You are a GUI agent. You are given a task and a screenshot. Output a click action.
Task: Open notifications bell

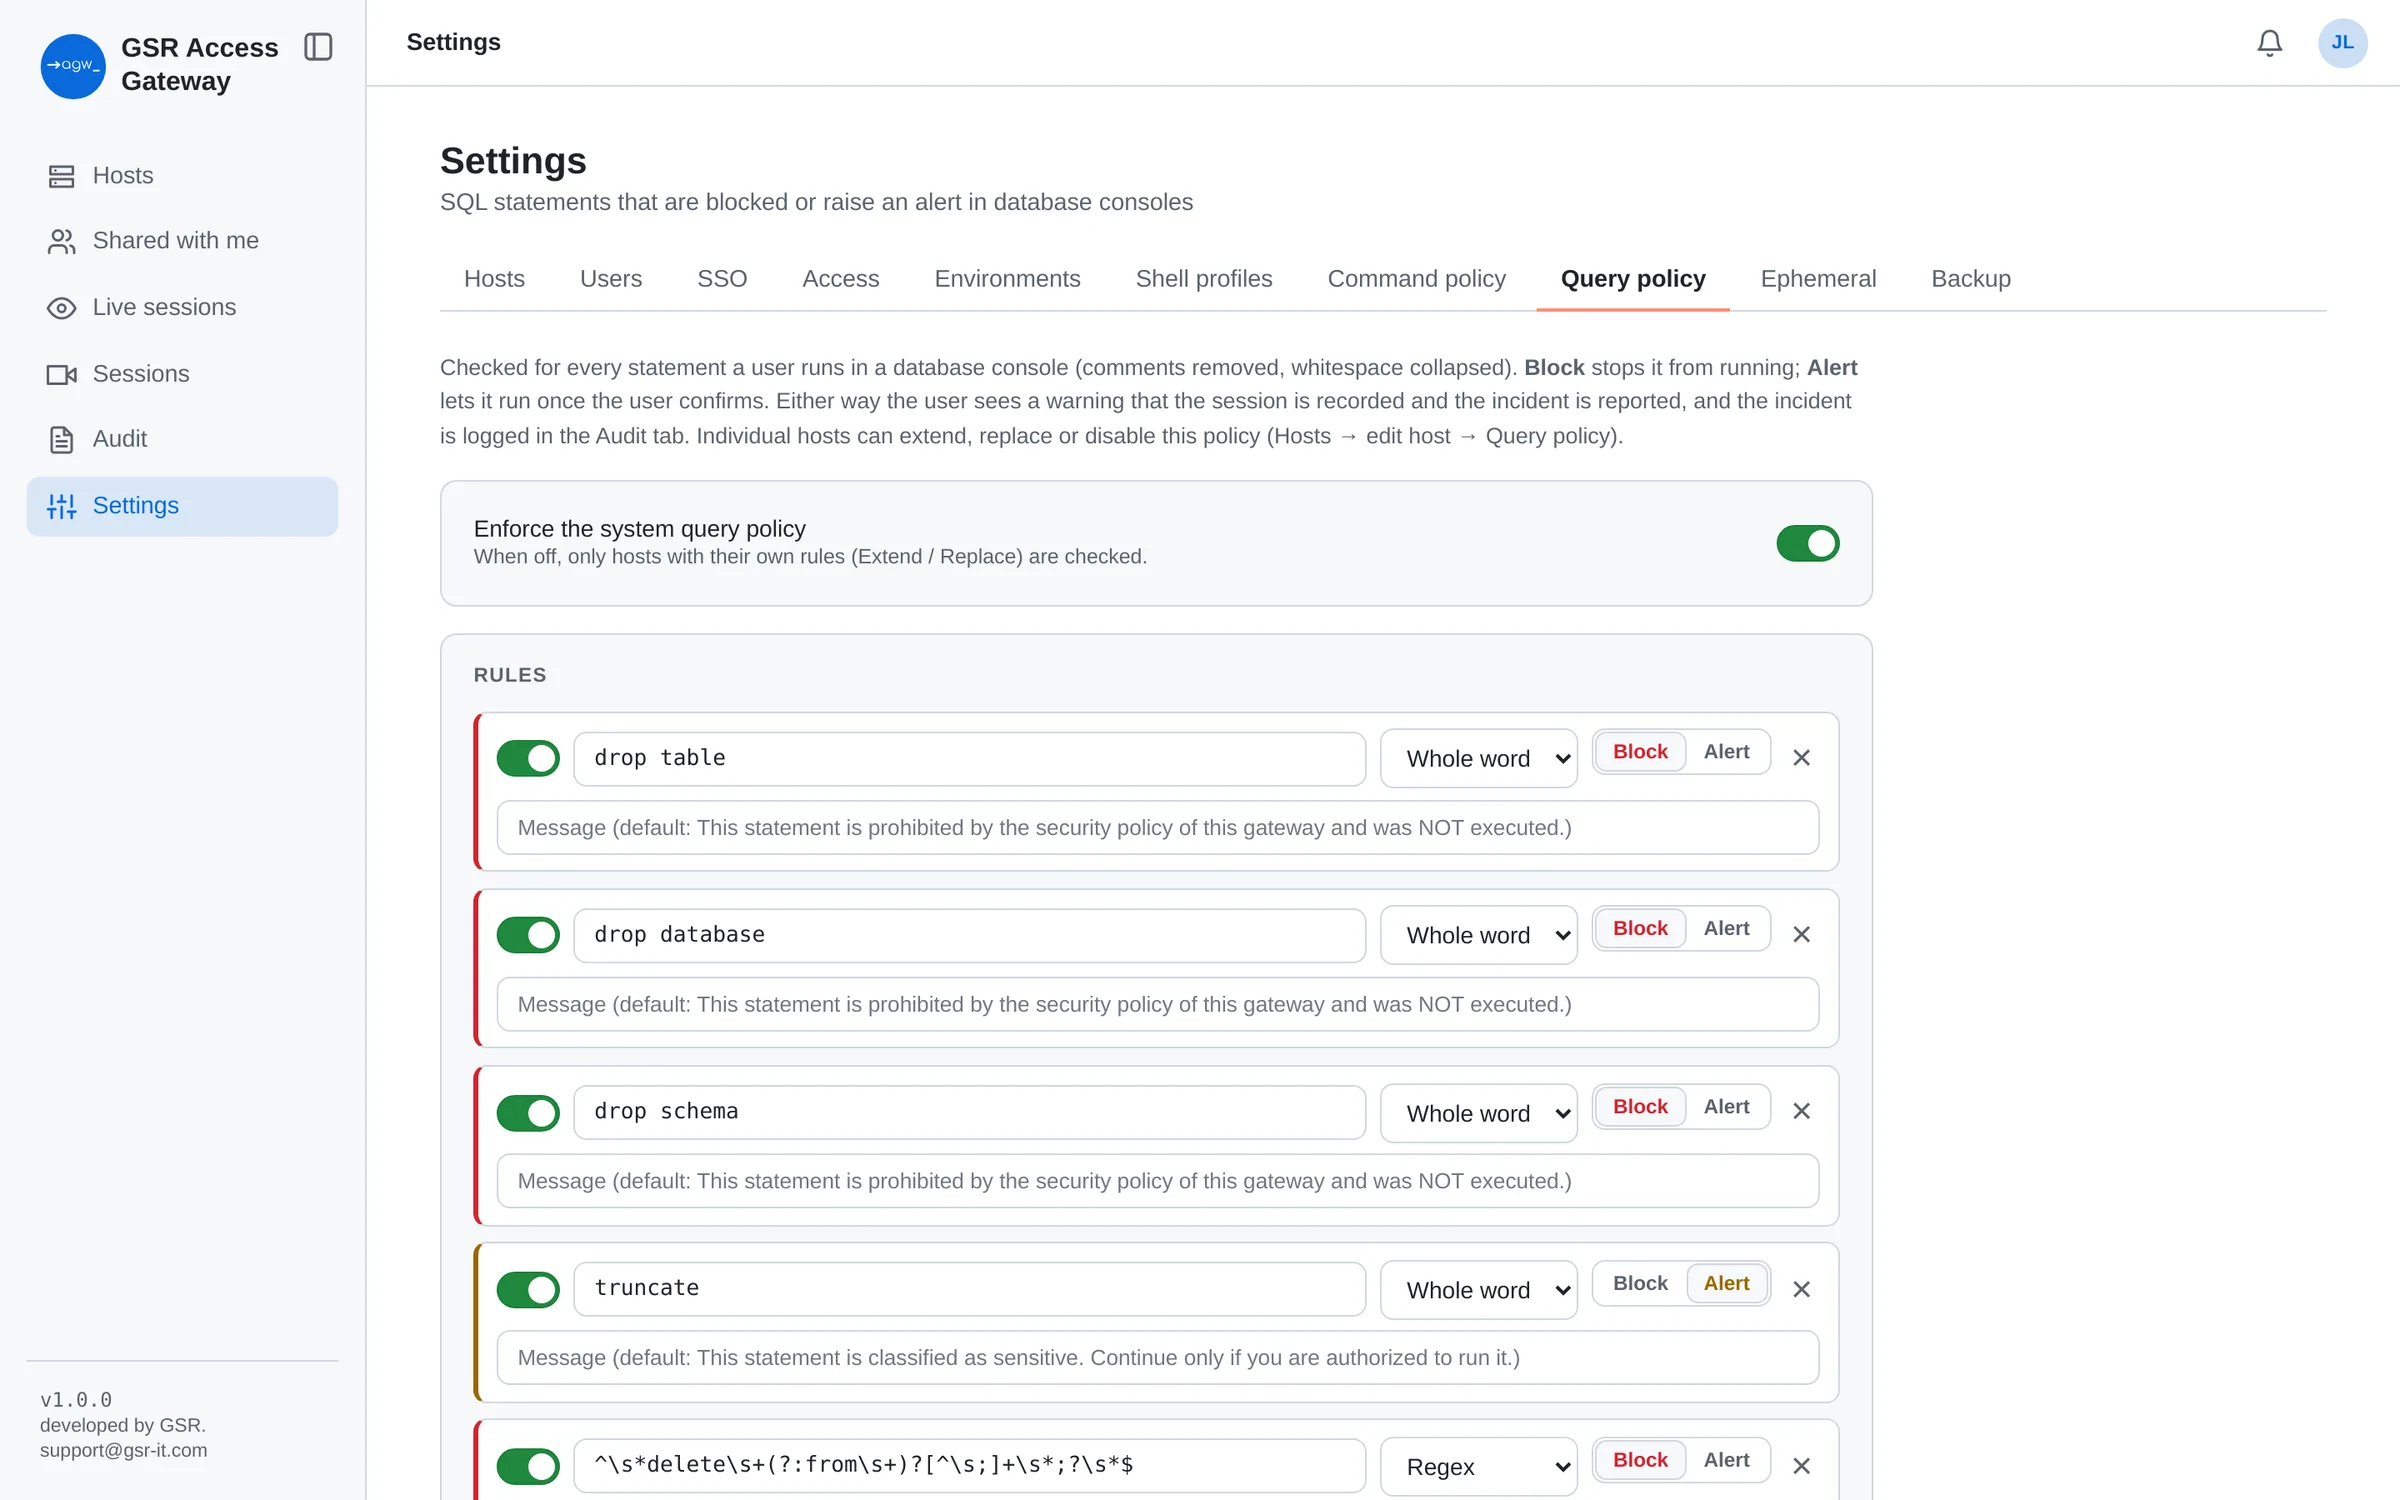click(2269, 43)
